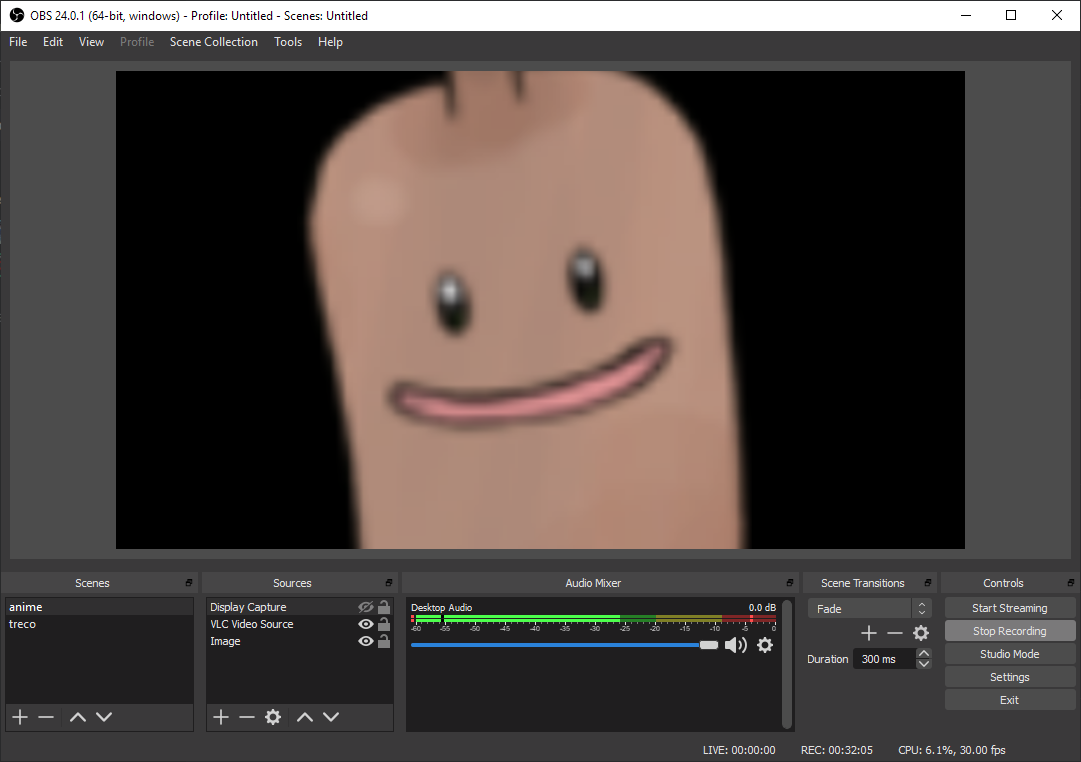Viewport: 1081px width, 762px height.
Task: Click the 0.0 dB volume readout
Action: (762, 608)
